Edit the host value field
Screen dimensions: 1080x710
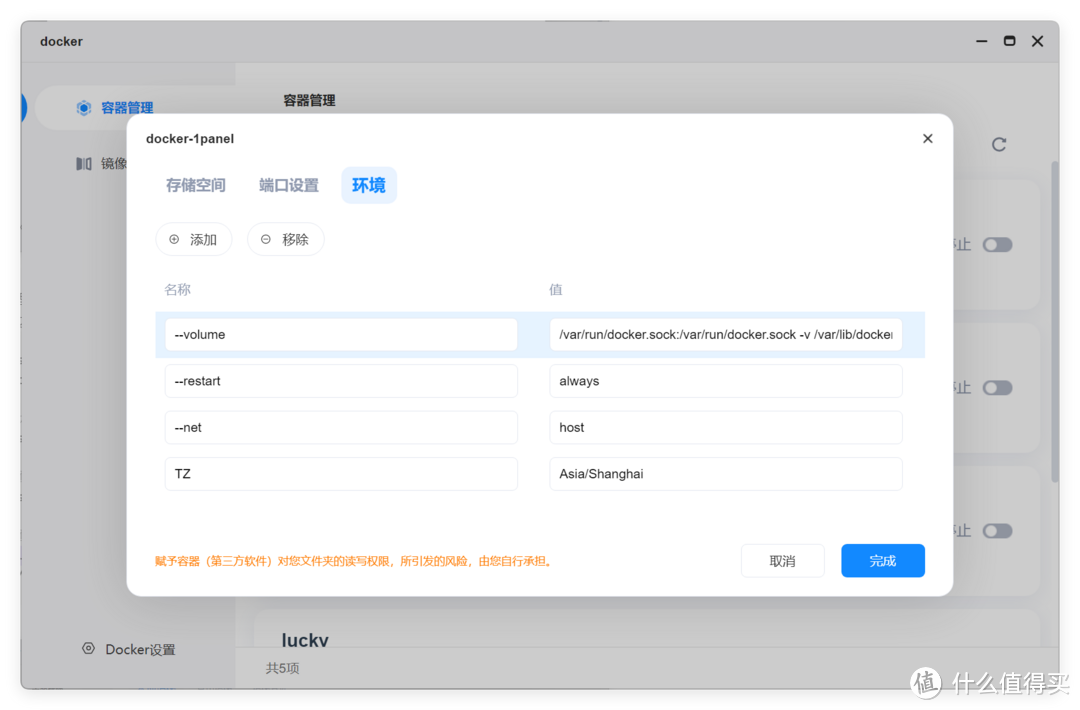coord(725,428)
